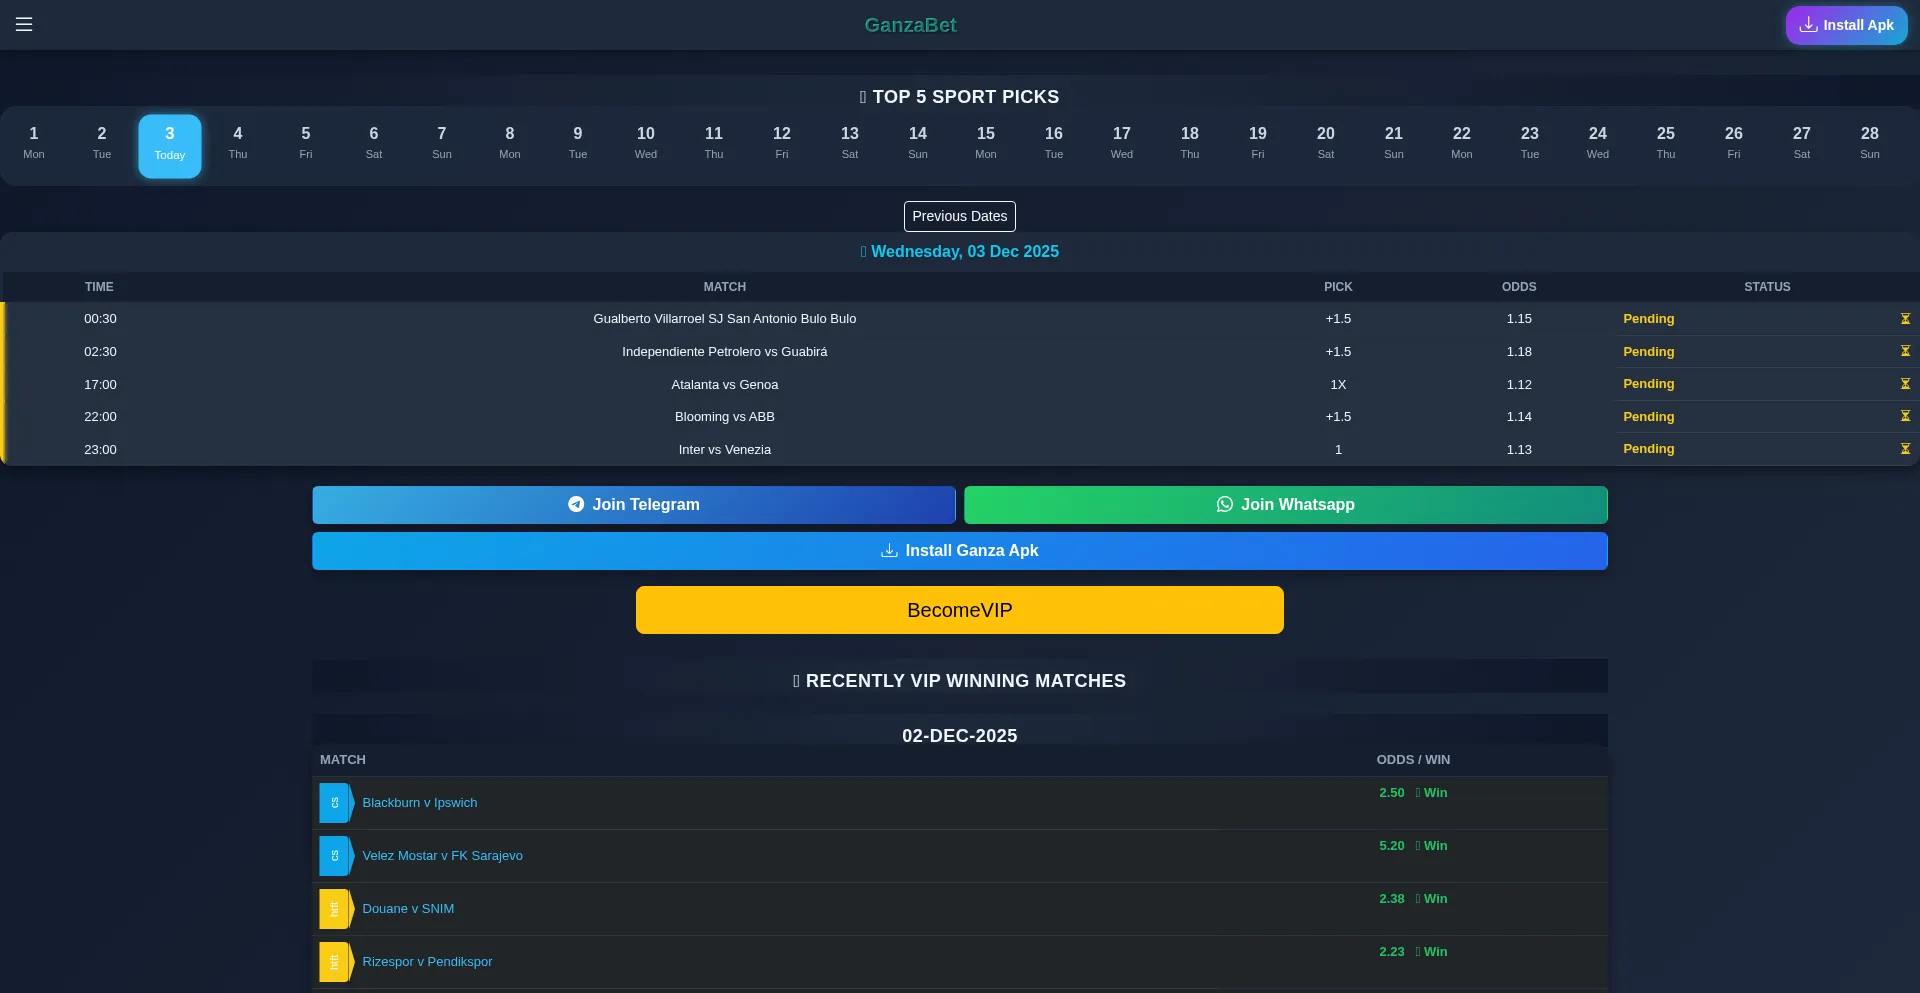Choose date 8 Mon
Viewport: 1920px width, 993px height.
click(x=510, y=142)
